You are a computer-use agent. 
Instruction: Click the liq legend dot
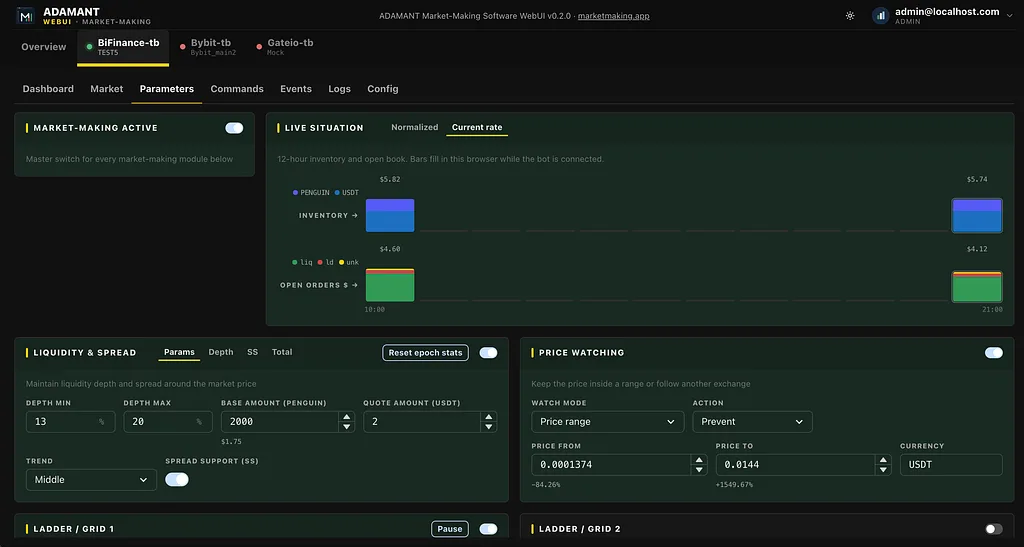click(x=295, y=262)
